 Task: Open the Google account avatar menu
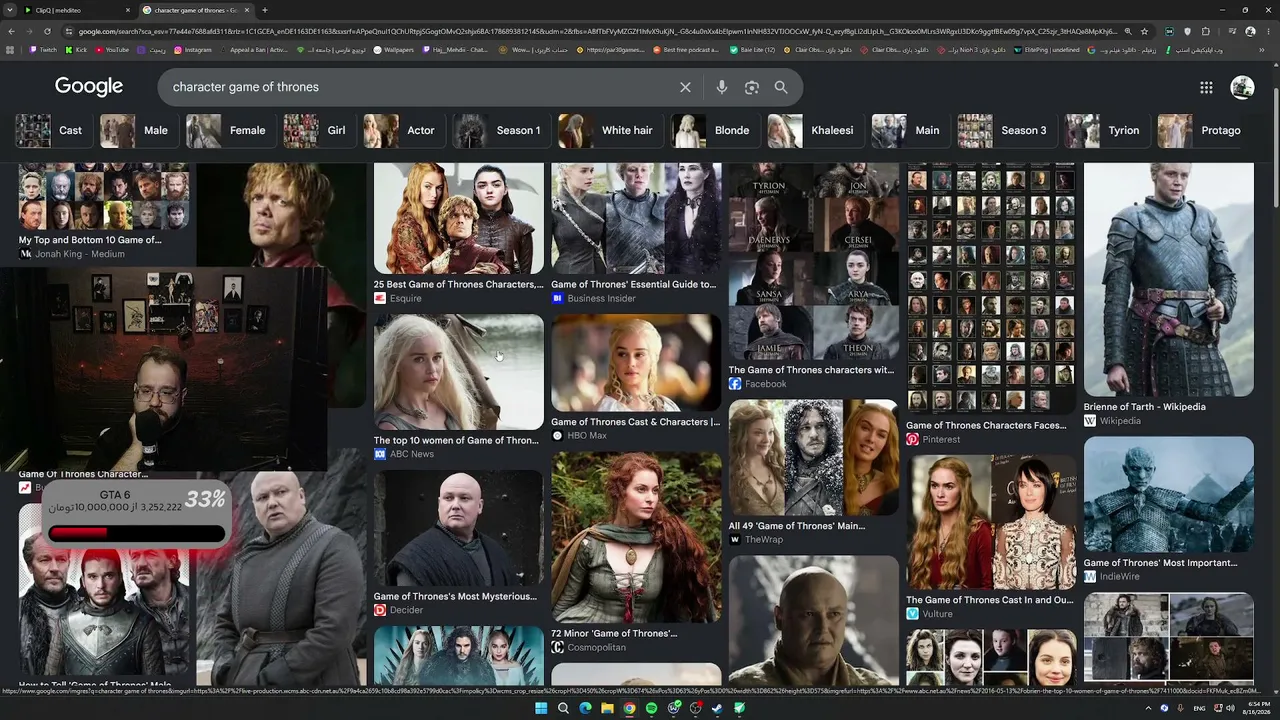1242,87
